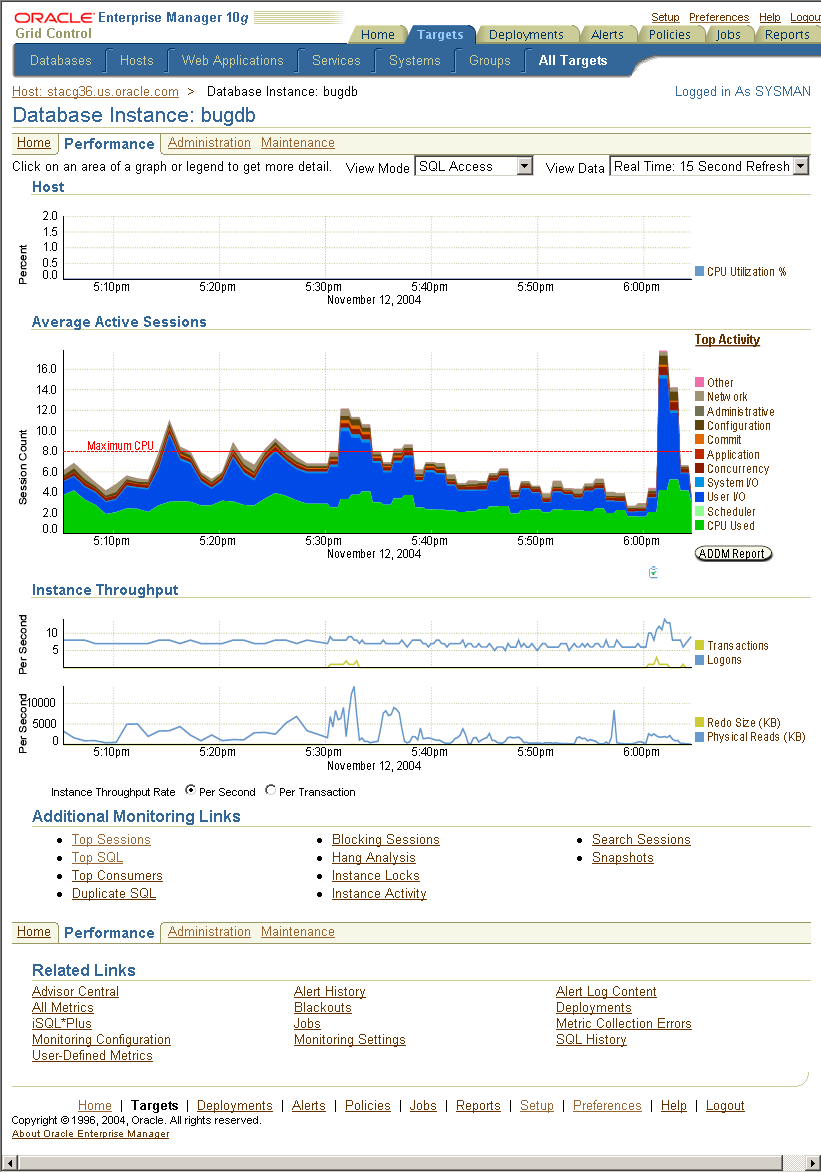Open the Jobs tab in the top navigation
This screenshot has height=1173, width=821.
click(728, 34)
